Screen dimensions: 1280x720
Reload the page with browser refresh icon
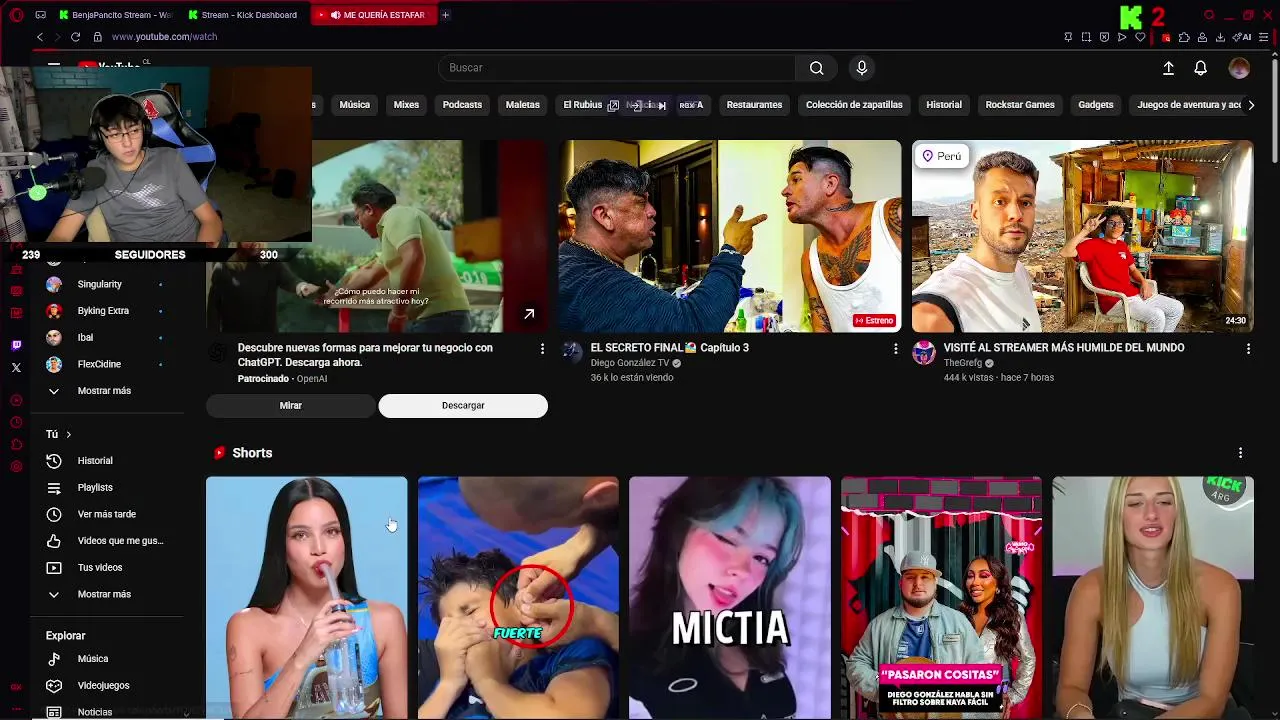point(75,37)
